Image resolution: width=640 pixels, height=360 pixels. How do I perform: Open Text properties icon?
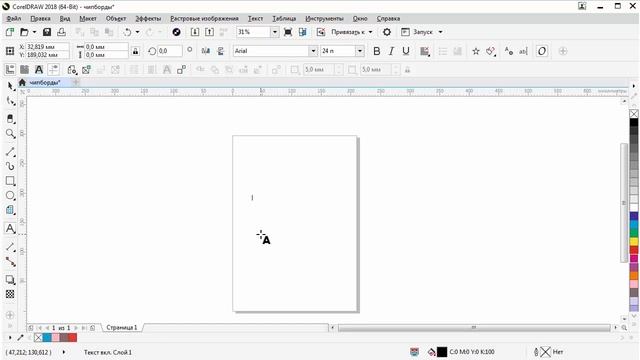509,51
